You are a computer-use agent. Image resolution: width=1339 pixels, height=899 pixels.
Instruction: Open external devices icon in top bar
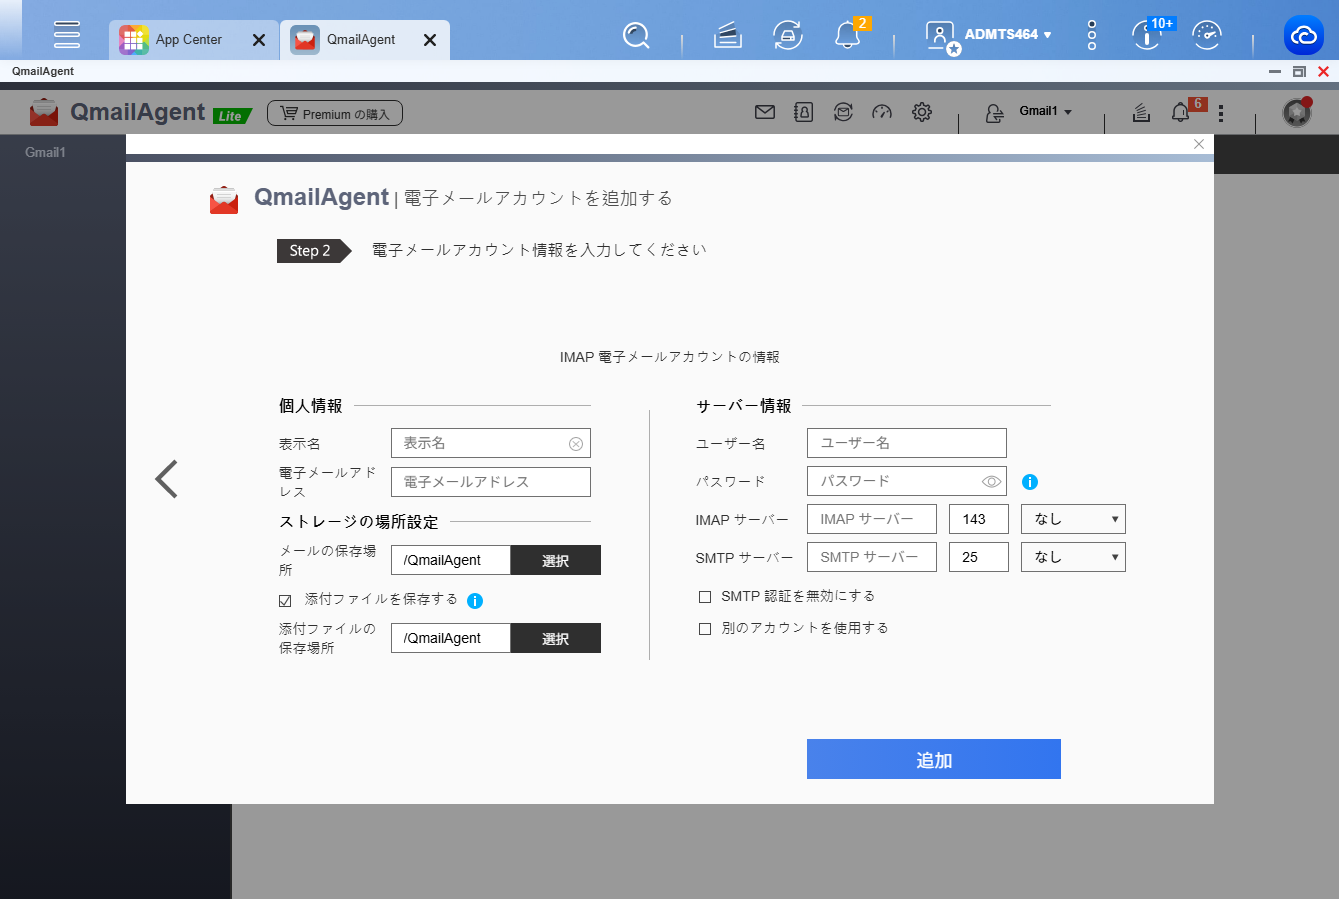[788, 36]
